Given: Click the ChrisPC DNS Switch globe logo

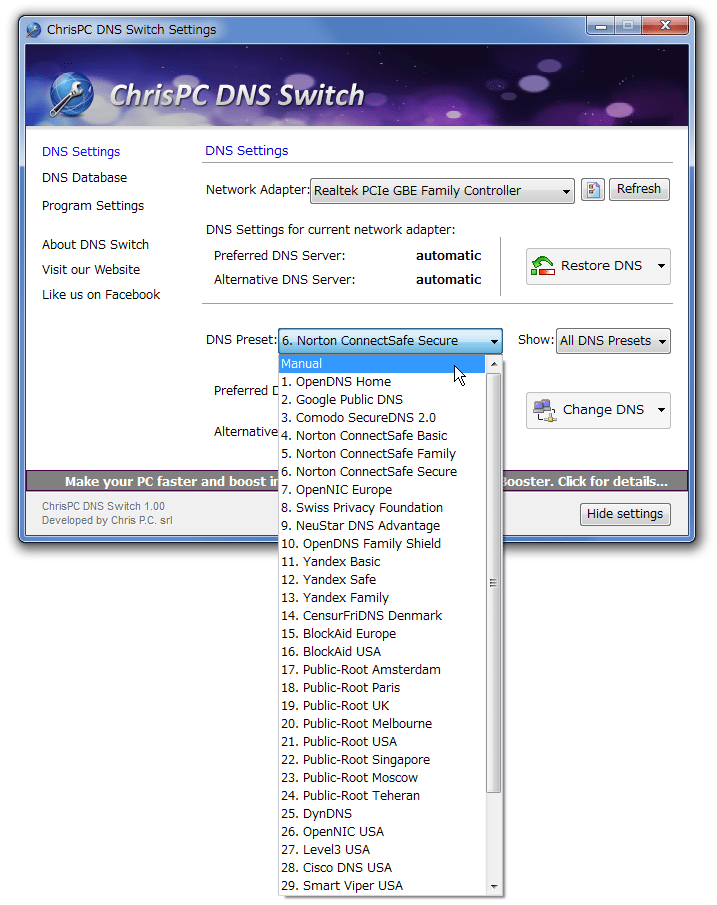Looking at the screenshot, I should [72, 94].
